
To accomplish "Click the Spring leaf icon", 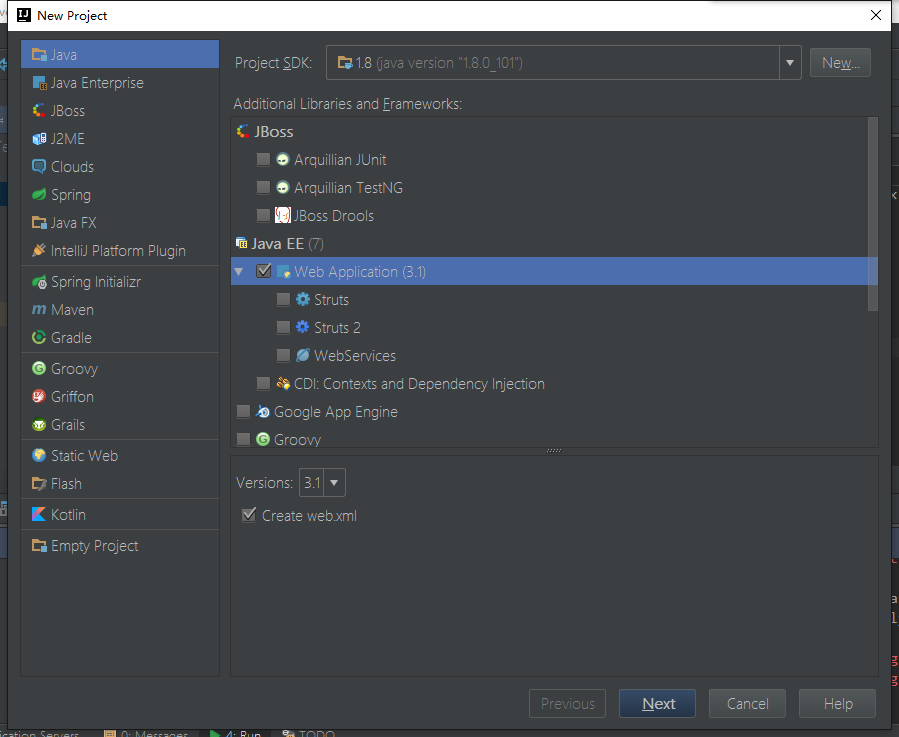I will [39, 194].
